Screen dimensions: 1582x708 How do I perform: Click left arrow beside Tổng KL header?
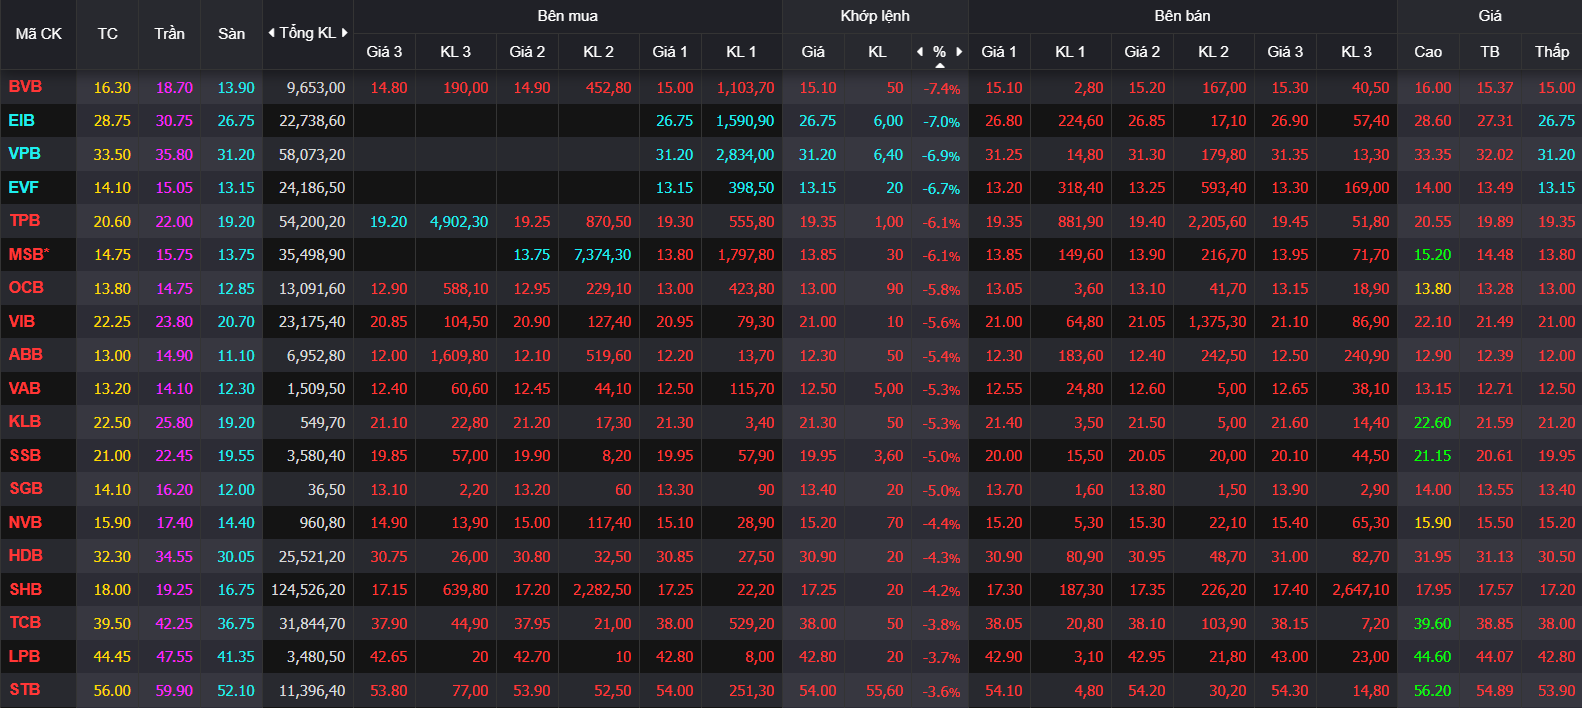(x=271, y=33)
